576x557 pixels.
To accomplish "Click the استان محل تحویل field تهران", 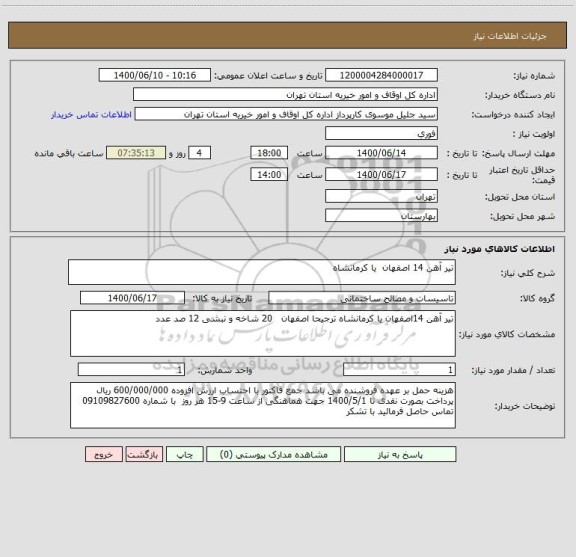I will pos(381,196).
